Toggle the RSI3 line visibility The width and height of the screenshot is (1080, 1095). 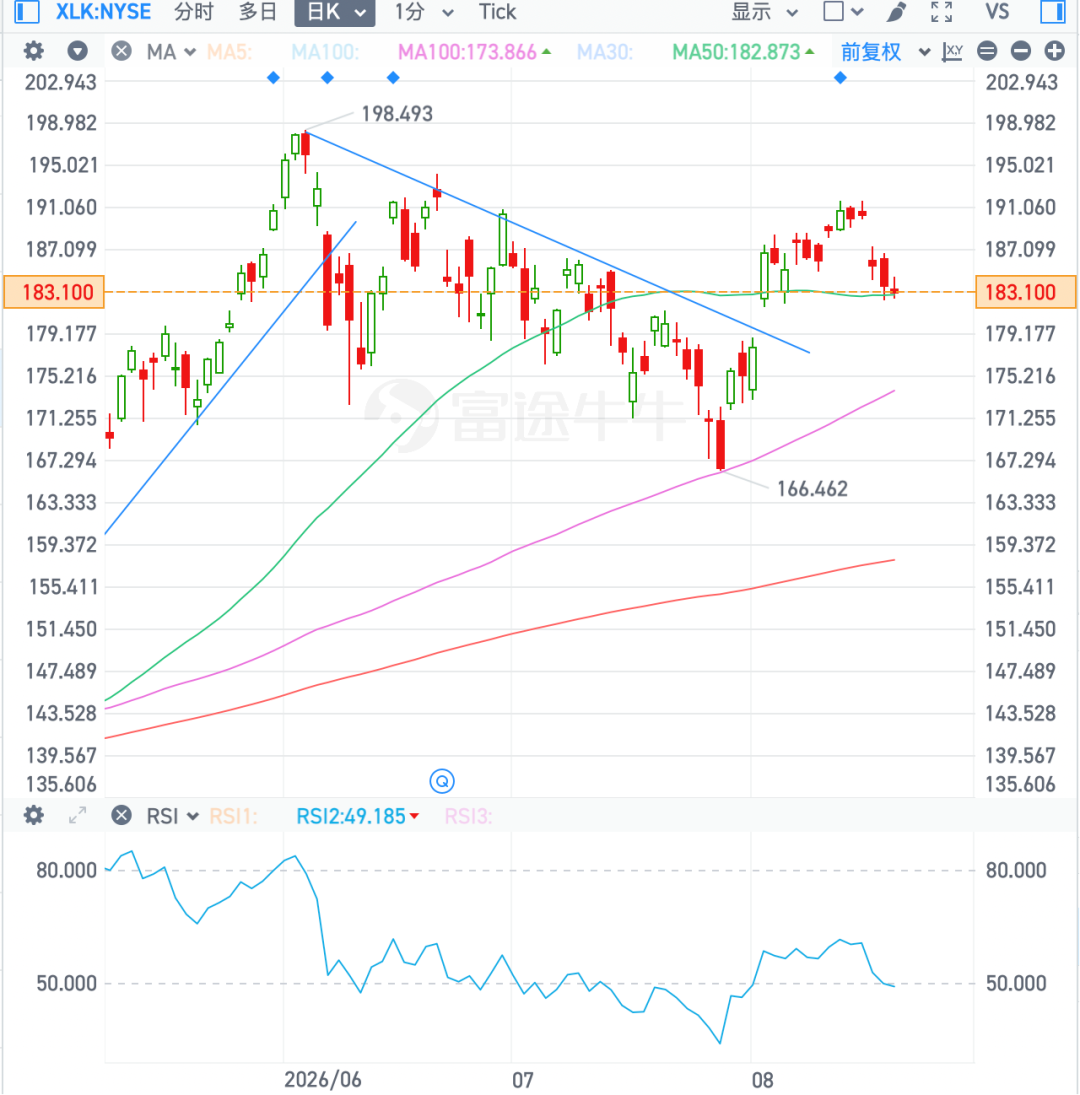tap(468, 816)
